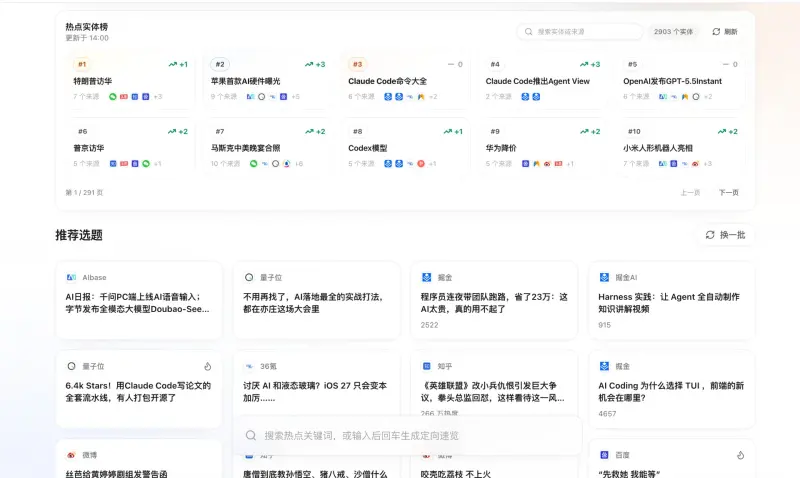Open the 特朗普访华 entity
The height and width of the screenshot is (478, 800).
93,81
